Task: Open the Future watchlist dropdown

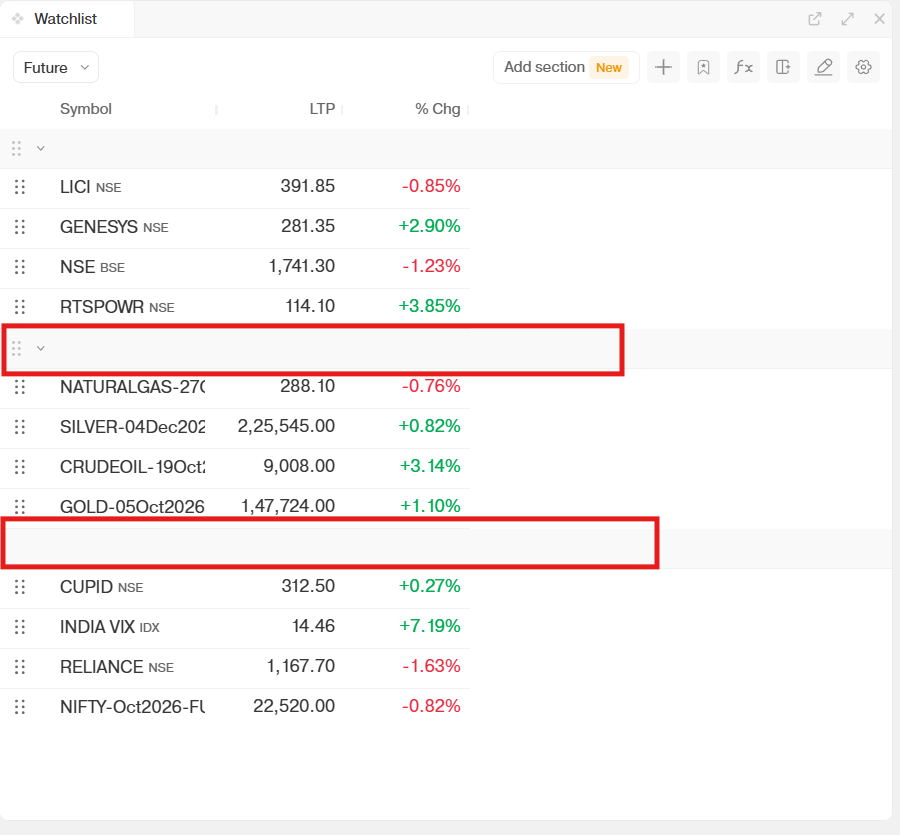Action: (x=56, y=67)
